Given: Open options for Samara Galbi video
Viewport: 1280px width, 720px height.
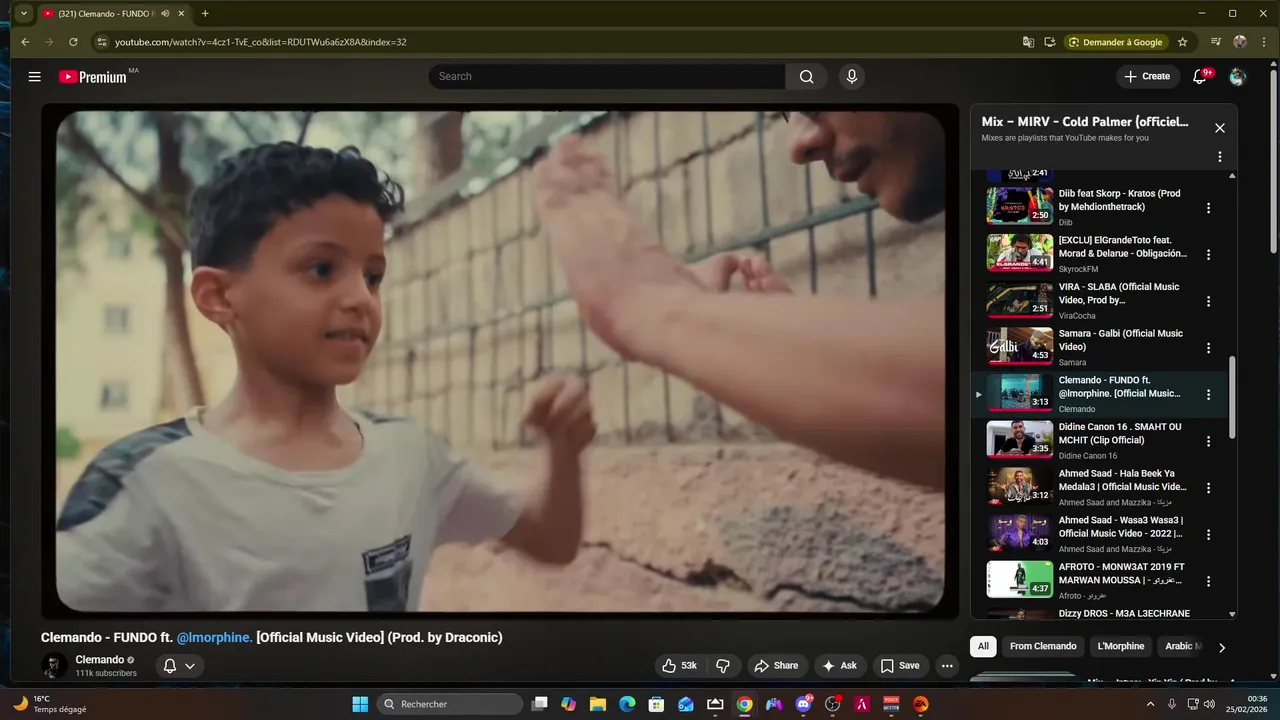Looking at the screenshot, I should [x=1208, y=348].
